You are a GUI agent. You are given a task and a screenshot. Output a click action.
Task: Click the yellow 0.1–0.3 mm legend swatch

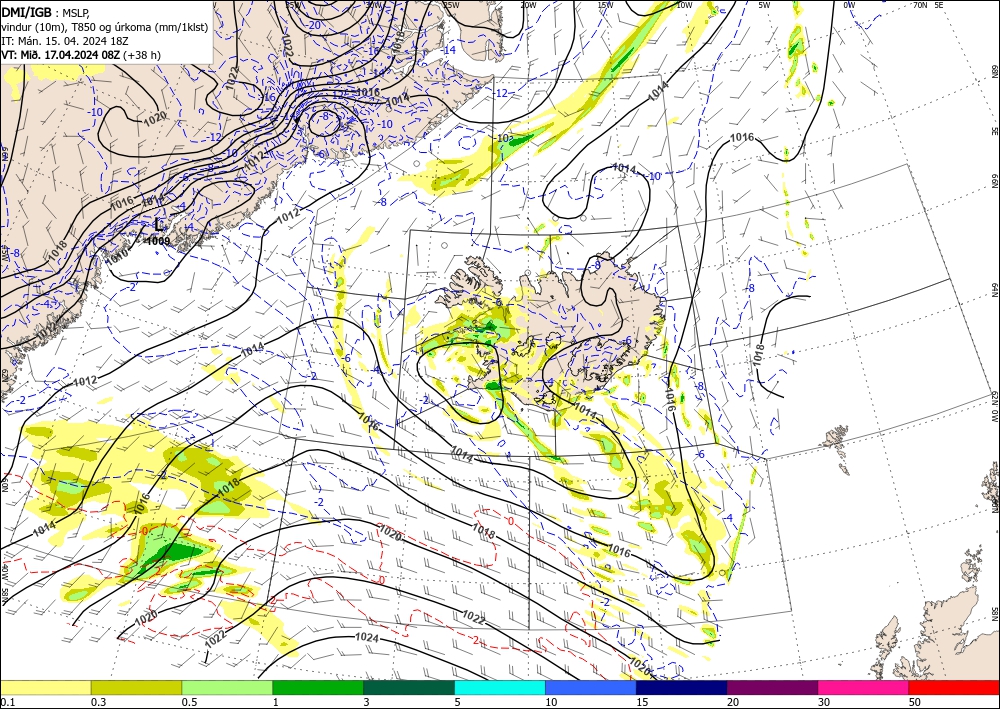45,687
